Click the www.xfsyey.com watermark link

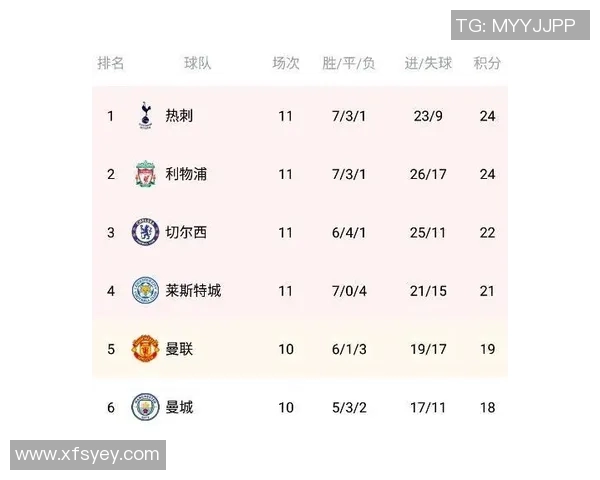(88, 455)
